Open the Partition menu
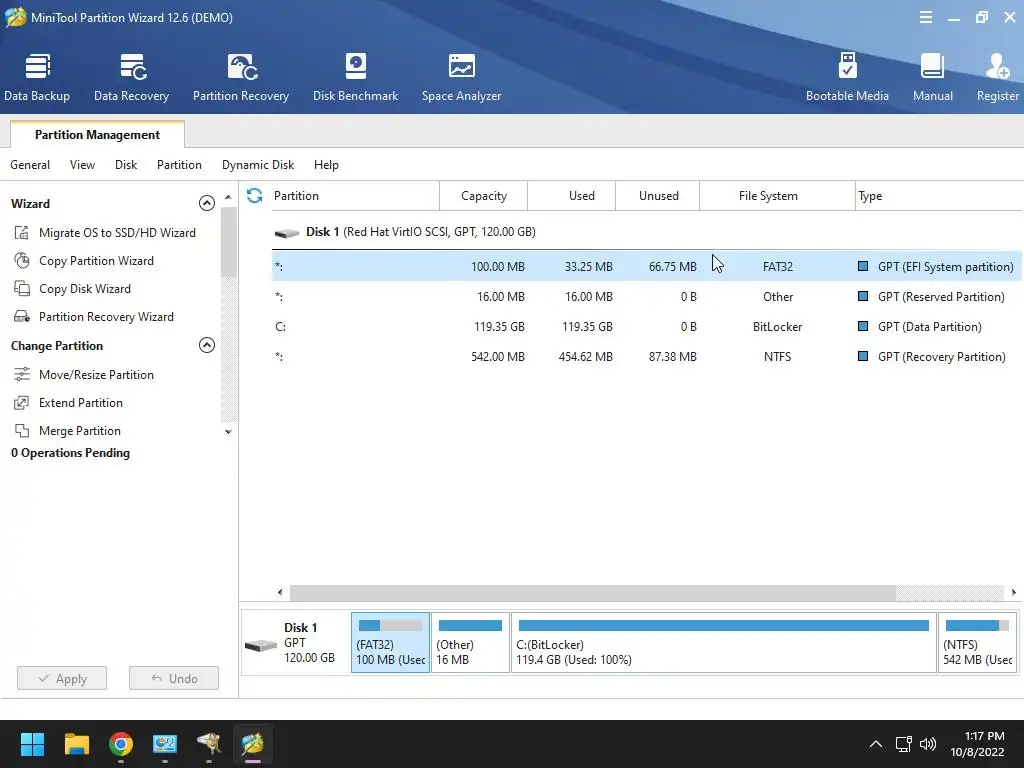This screenshot has width=1024, height=768. coord(179,165)
